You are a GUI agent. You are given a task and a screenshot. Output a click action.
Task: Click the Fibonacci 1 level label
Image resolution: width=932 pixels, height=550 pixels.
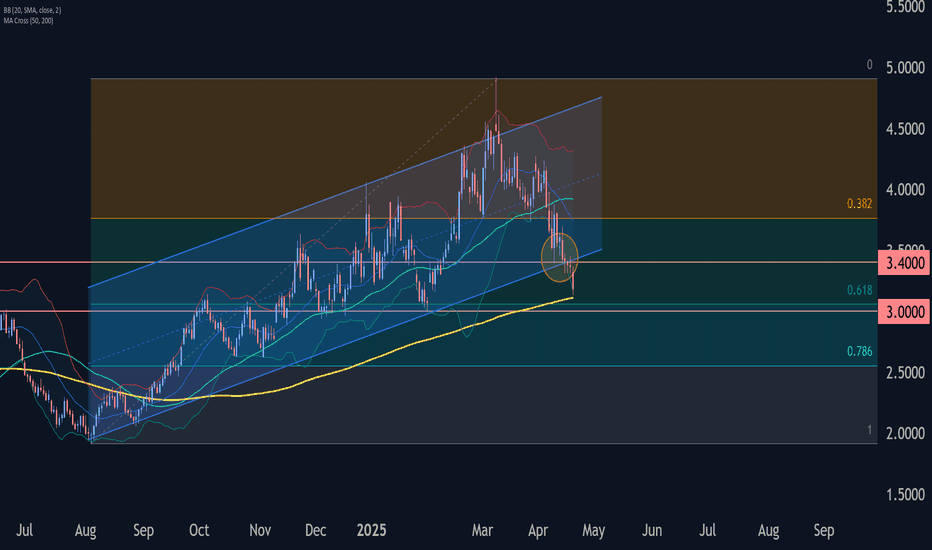870,429
